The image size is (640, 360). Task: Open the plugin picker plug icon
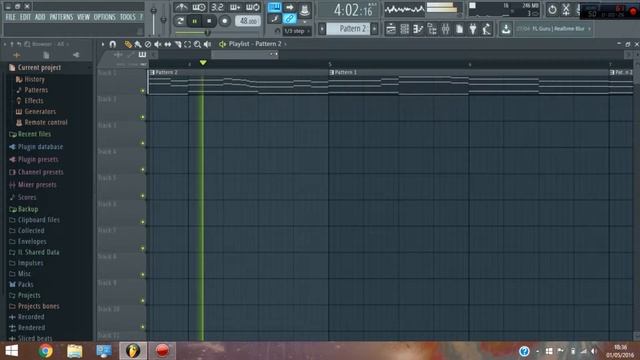[473, 29]
